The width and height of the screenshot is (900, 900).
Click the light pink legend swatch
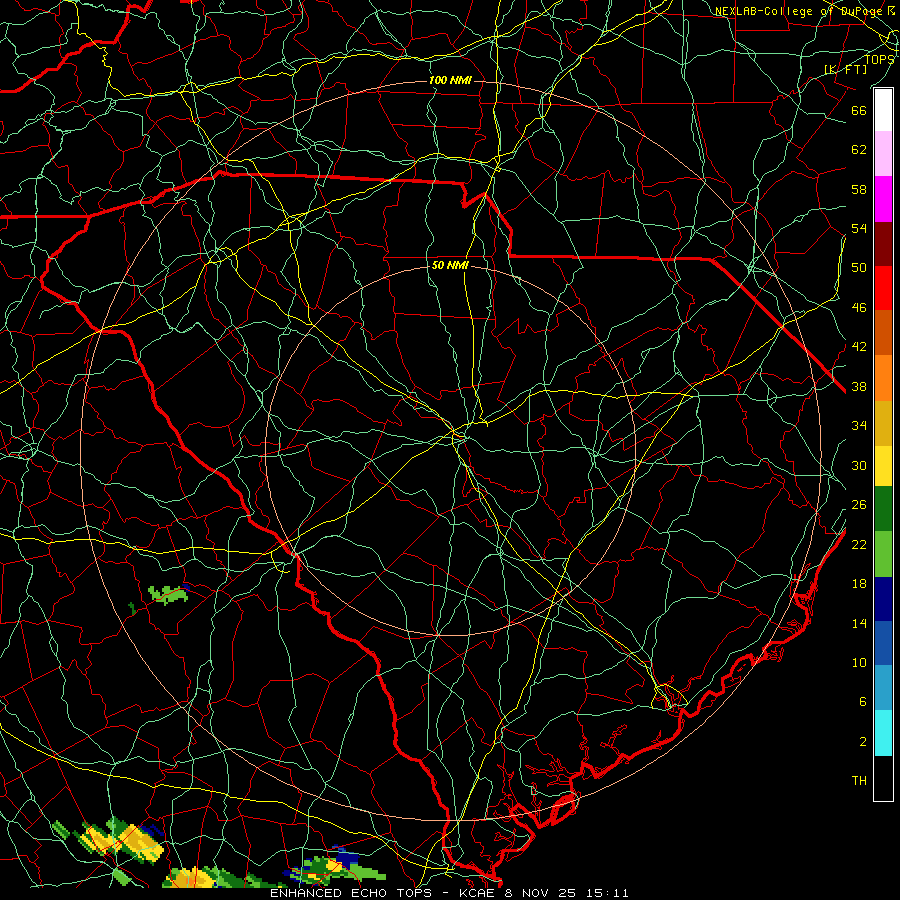(883, 153)
